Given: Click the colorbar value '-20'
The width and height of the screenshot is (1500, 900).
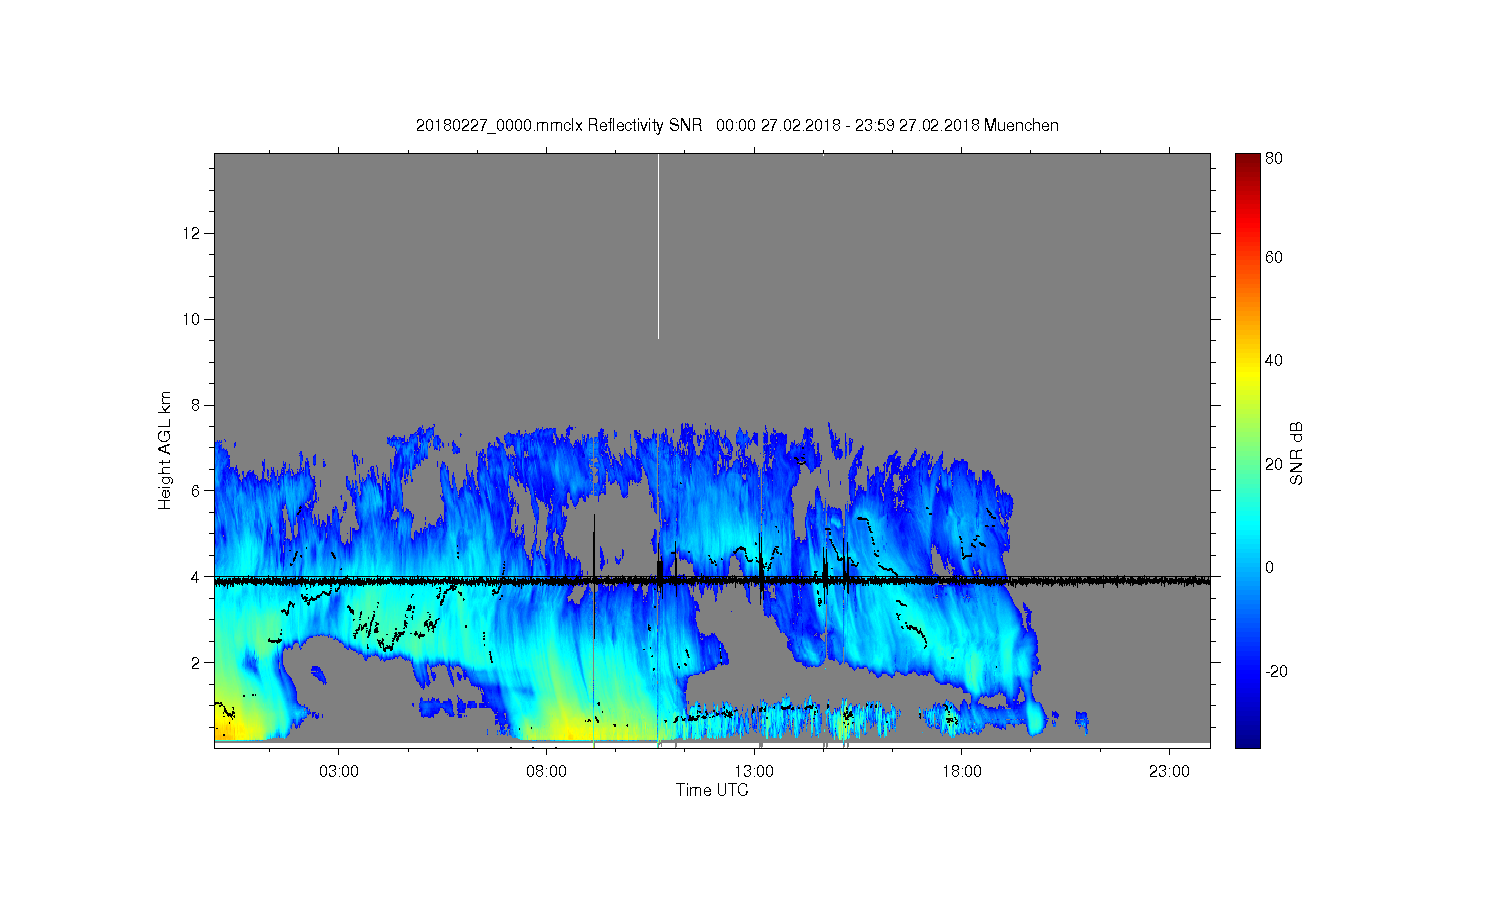Looking at the screenshot, I should [x=1276, y=671].
